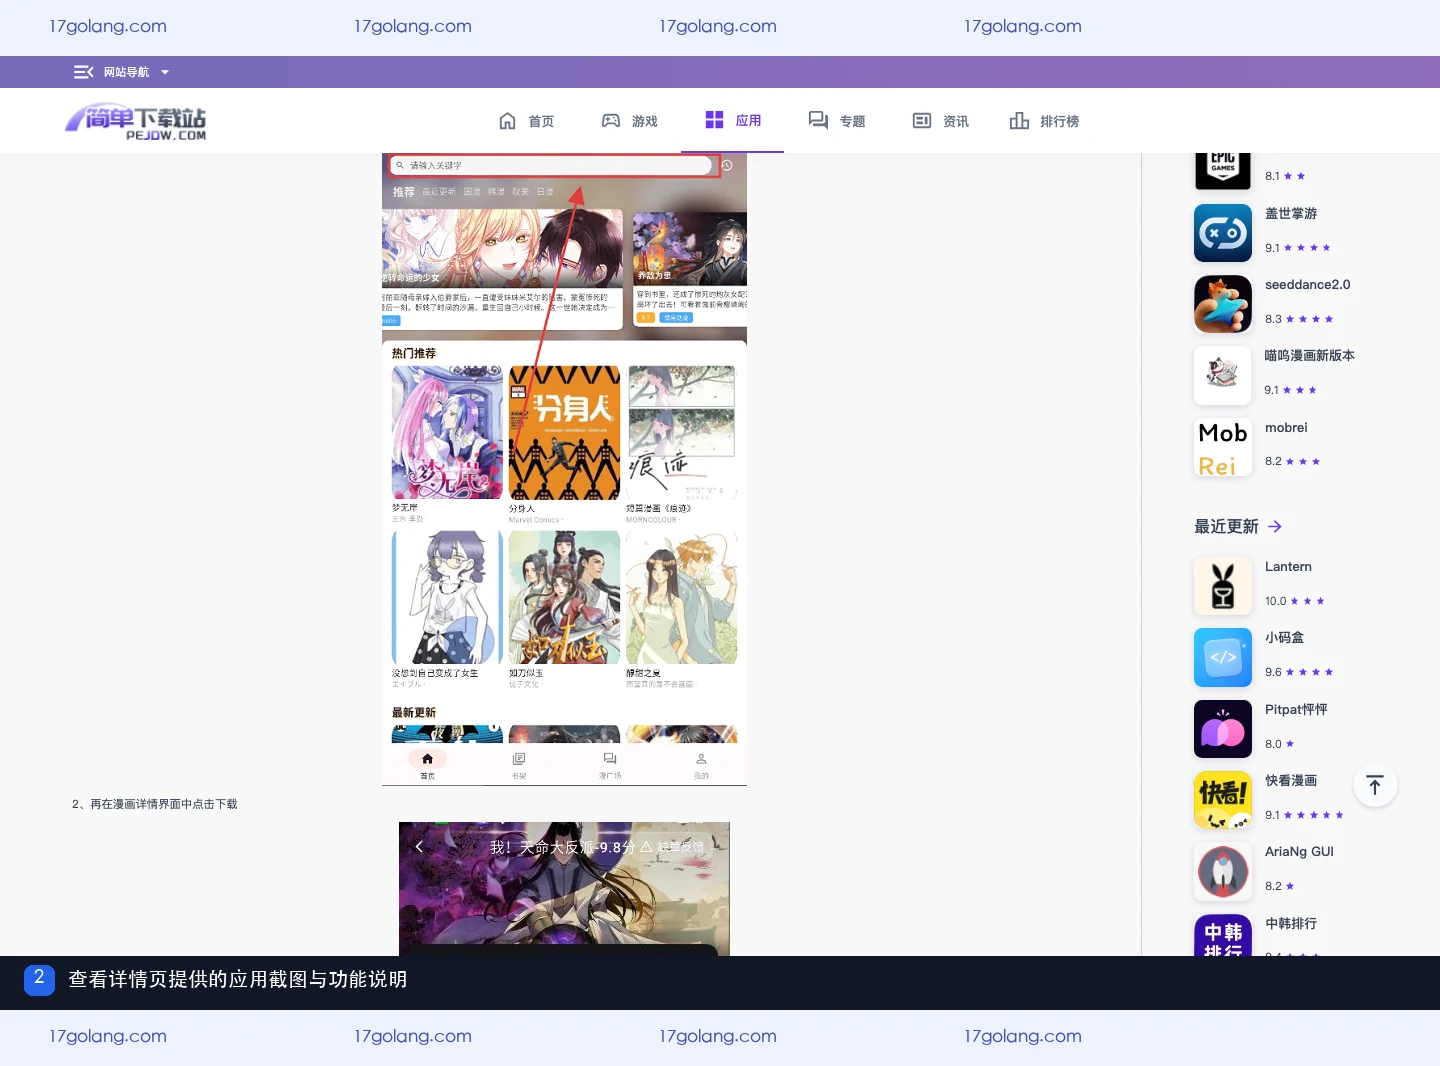
Task: Click the site navigation hamburger icon
Action: [x=83, y=72]
